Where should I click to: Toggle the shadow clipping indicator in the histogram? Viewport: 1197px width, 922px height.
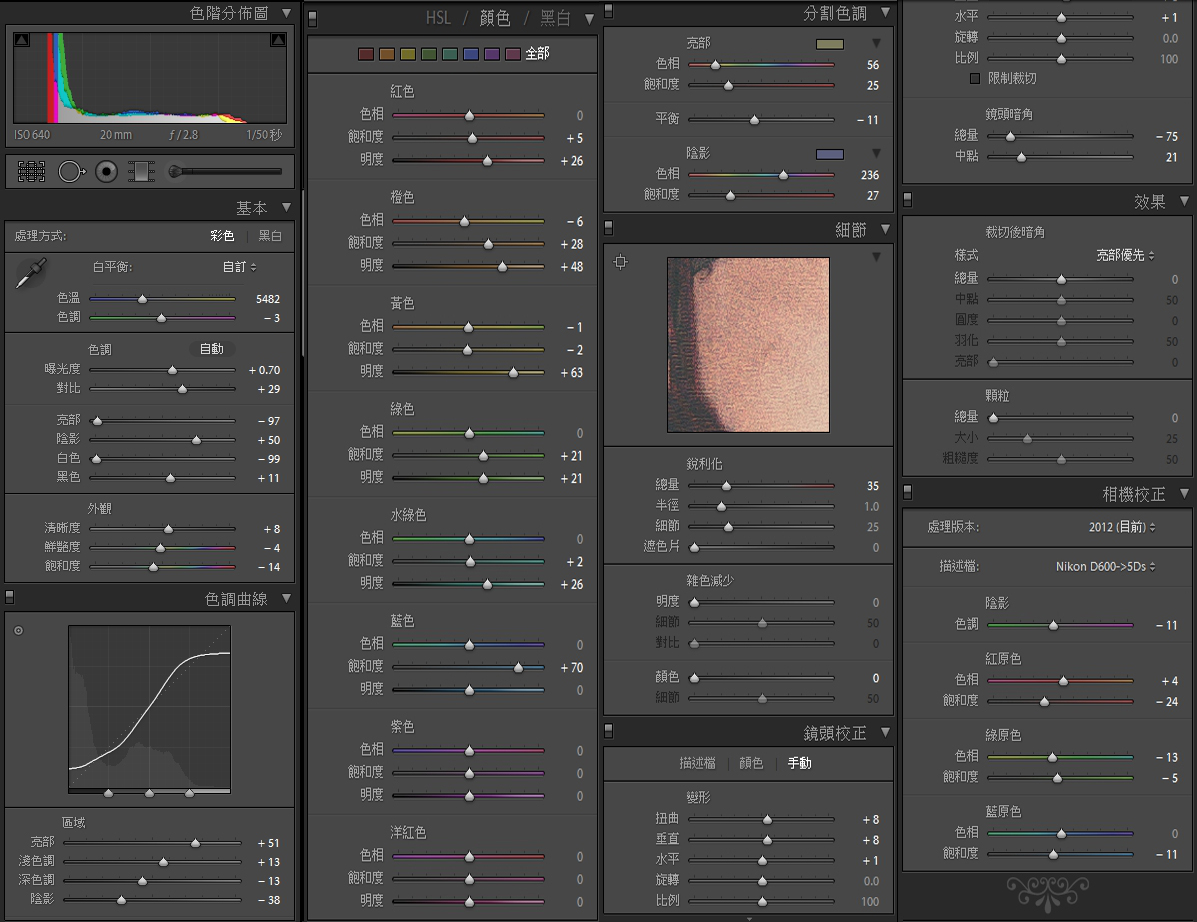point(21,40)
